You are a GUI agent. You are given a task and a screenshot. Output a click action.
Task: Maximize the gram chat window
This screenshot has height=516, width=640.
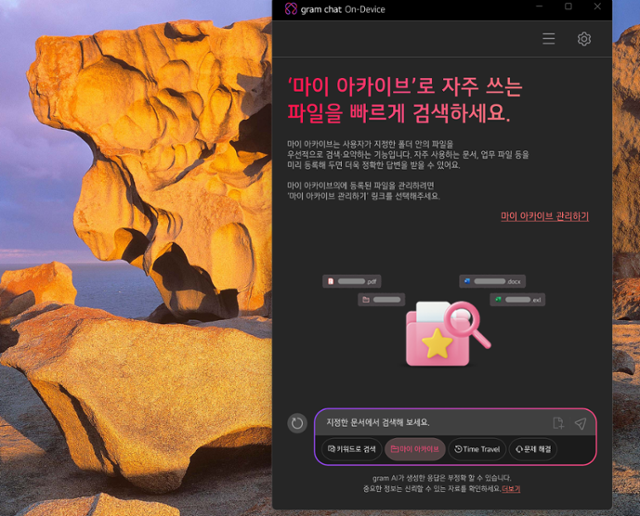(568, 7)
